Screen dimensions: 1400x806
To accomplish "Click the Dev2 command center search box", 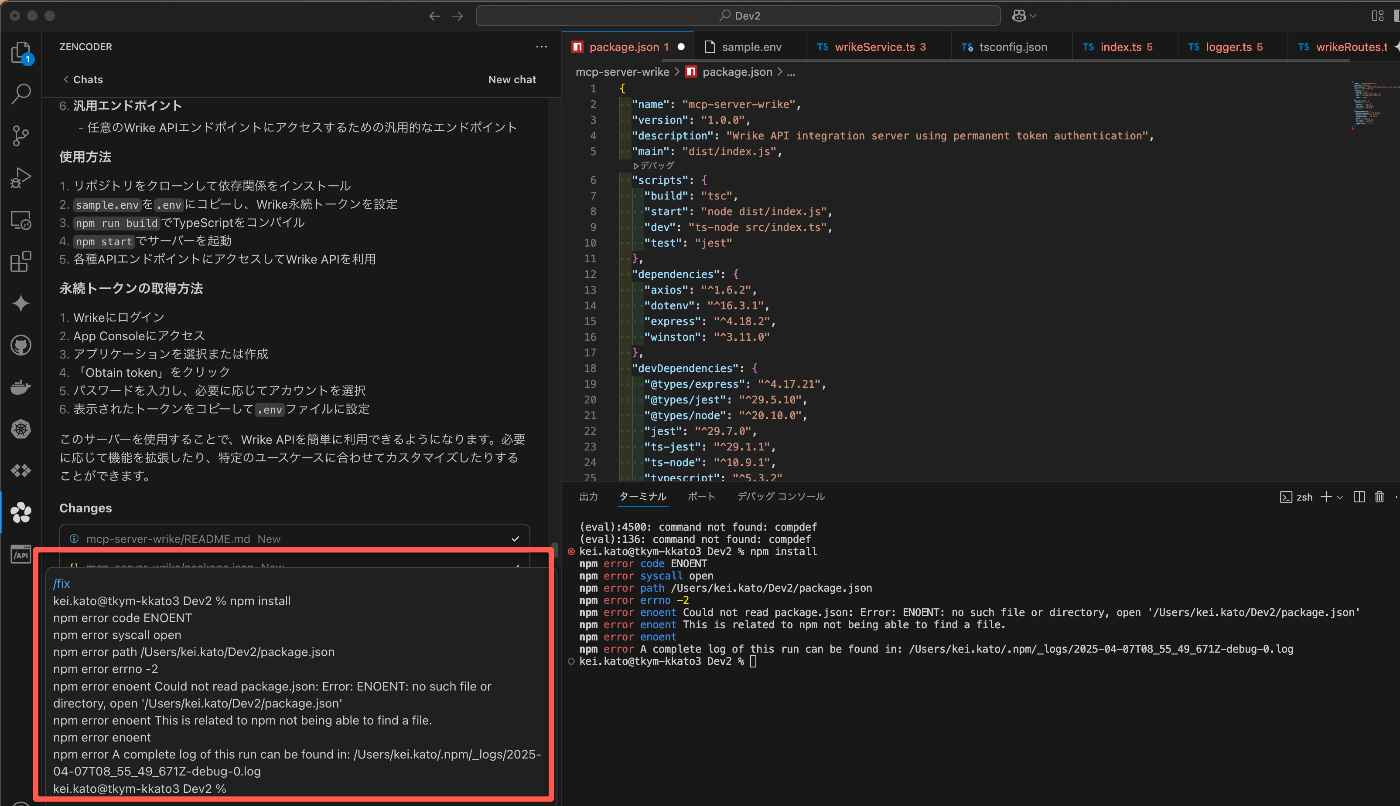I will pyautogui.click(x=738, y=16).
